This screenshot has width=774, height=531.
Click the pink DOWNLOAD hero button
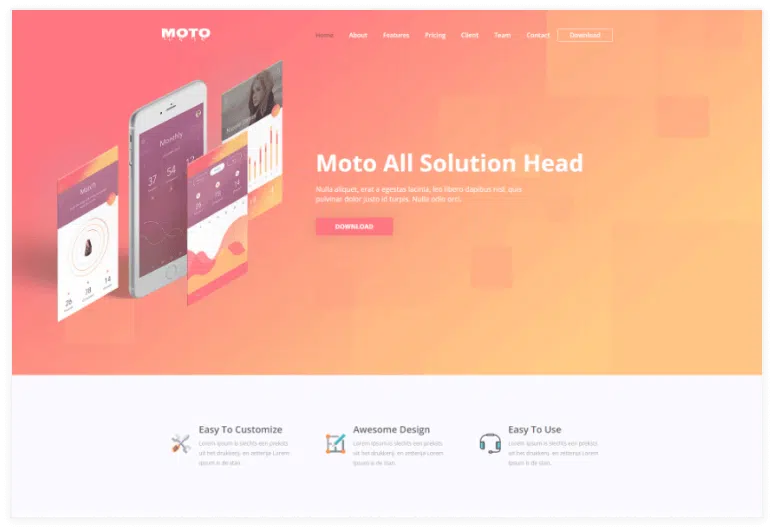(354, 227)
